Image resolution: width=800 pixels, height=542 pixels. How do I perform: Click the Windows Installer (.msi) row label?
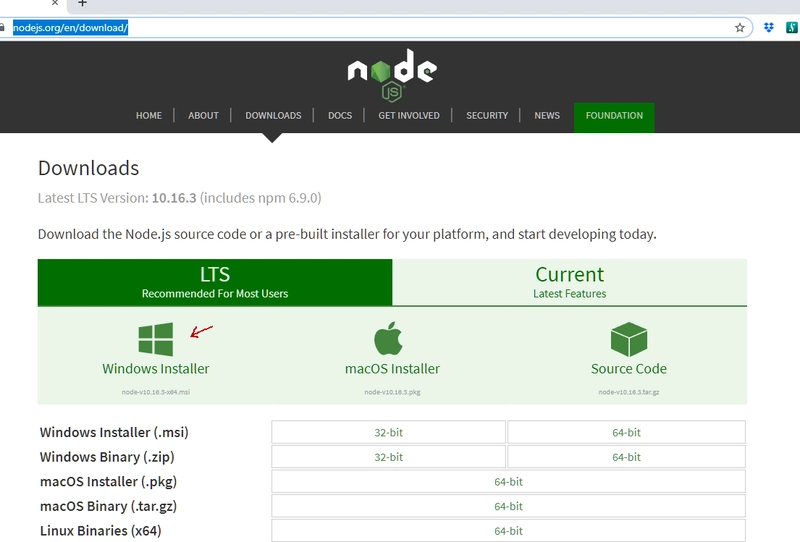tap(114, 432)
